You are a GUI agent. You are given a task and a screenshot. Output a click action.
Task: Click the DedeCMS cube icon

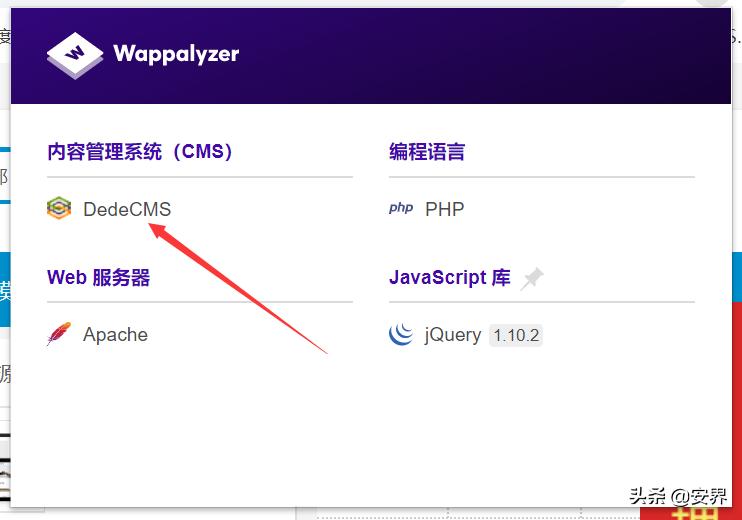59,208
